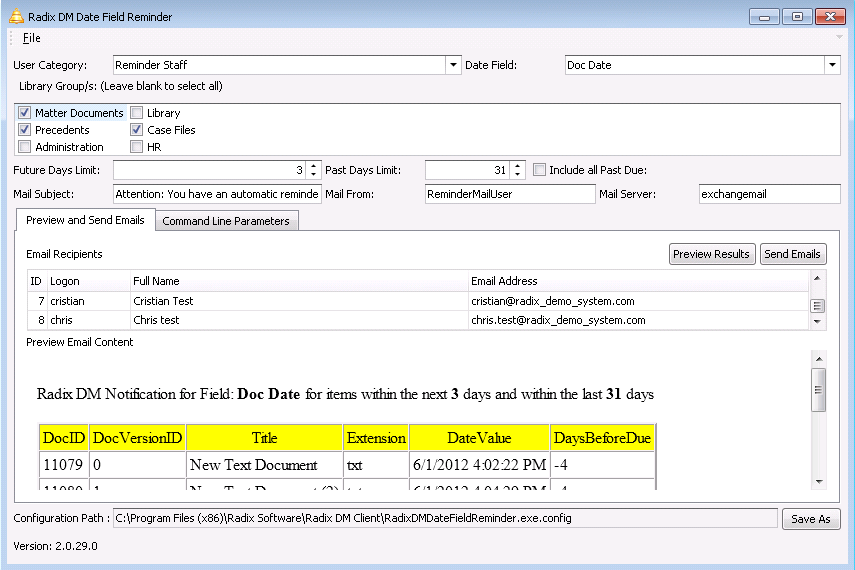Click the Configuration Path text field
855x570 pixels.
click(445, 518)
